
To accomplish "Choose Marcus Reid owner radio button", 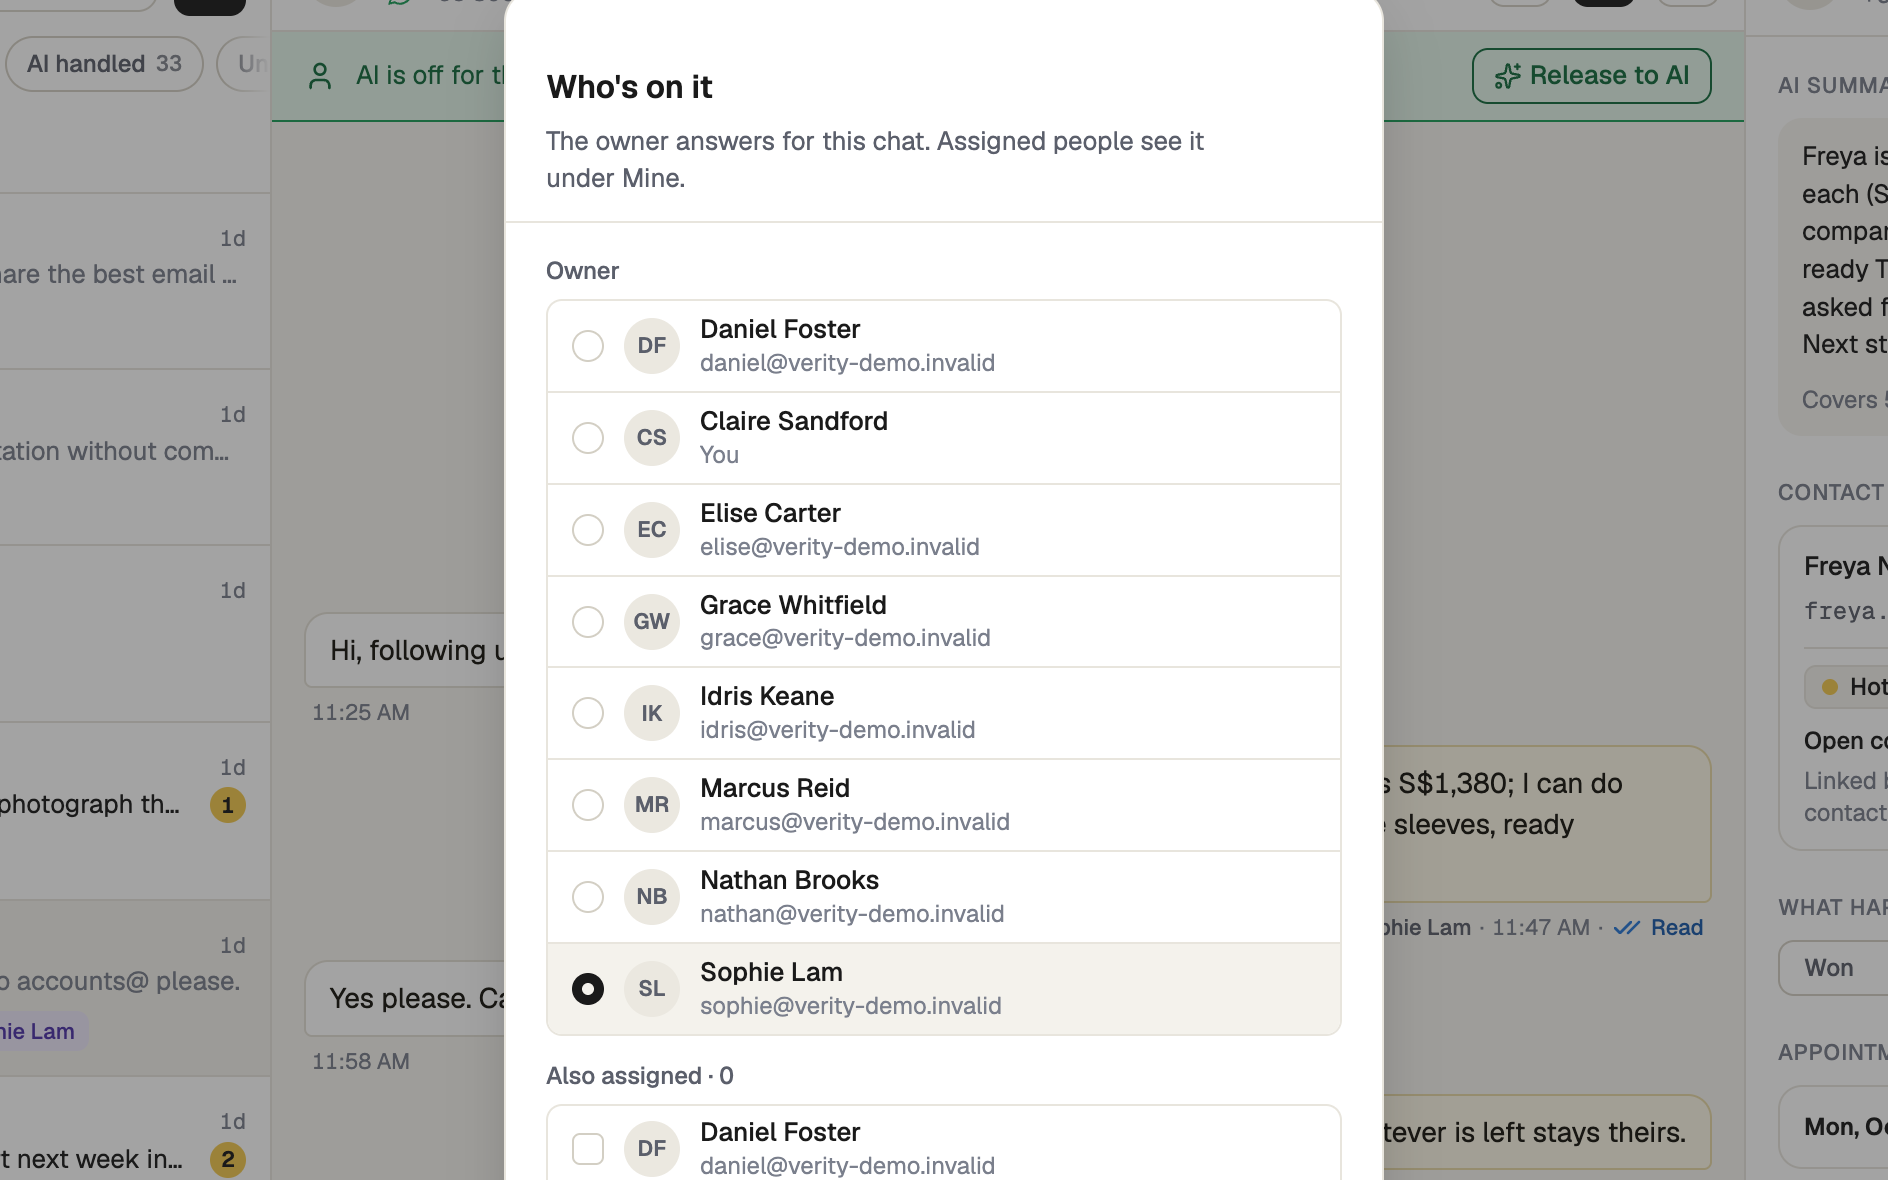I will [x=588, y=805].
